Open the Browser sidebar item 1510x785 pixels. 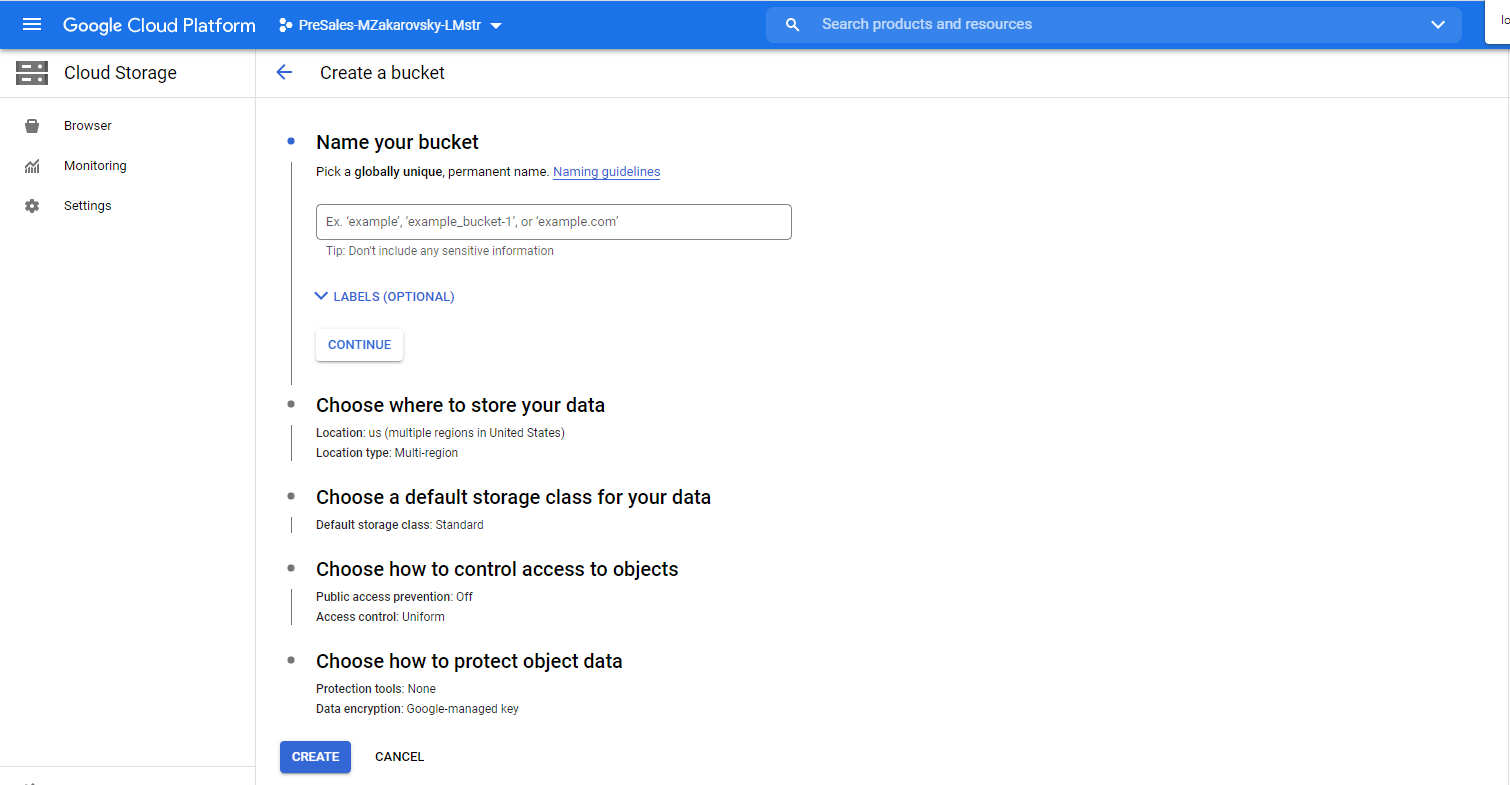pos(88,126)
